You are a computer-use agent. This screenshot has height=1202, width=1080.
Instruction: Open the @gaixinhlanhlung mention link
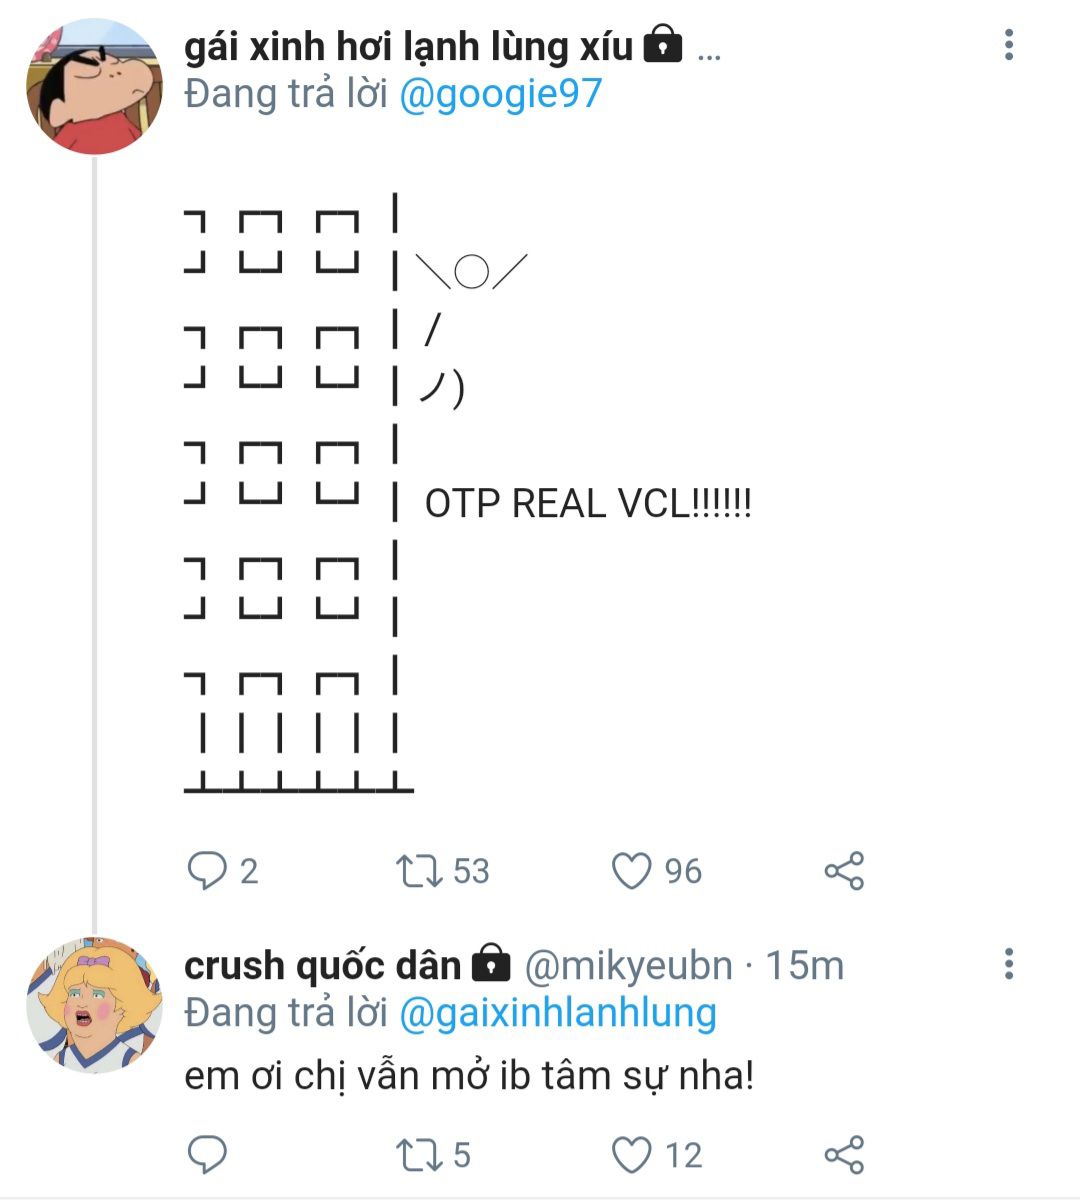click(x=557, y=1013)
